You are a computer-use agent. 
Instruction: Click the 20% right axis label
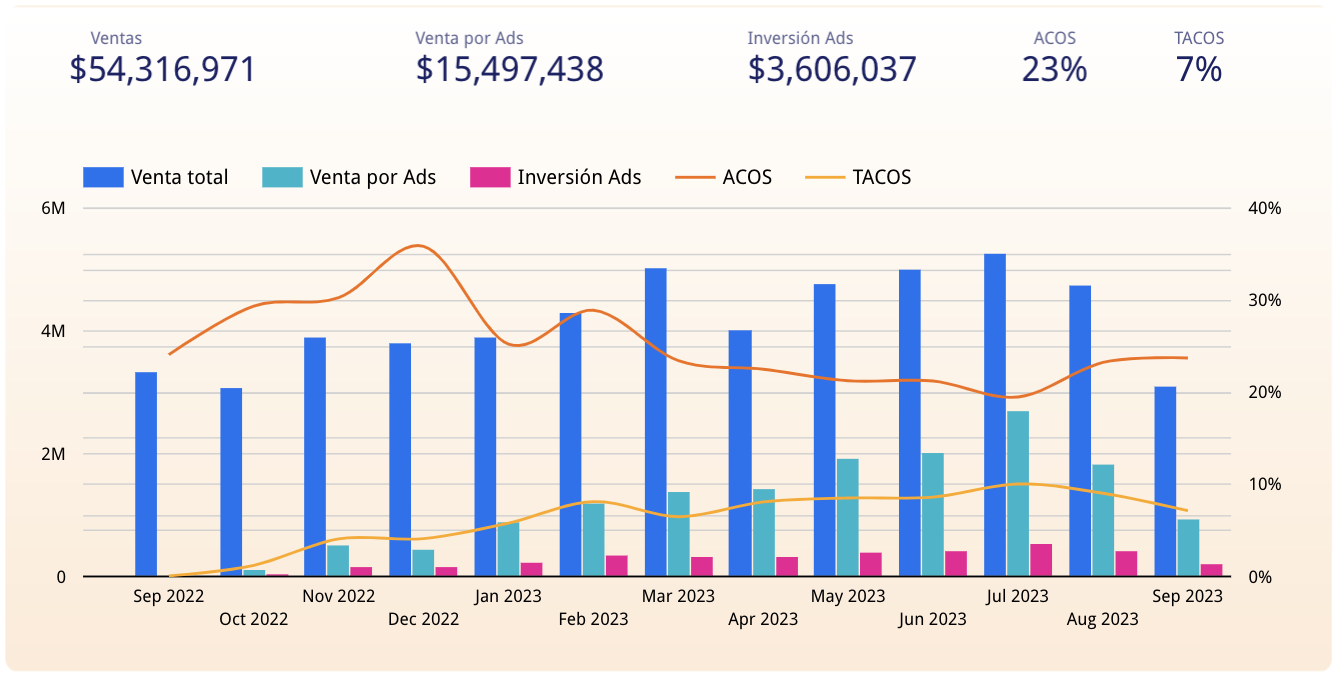click(x=1265, y=392)
